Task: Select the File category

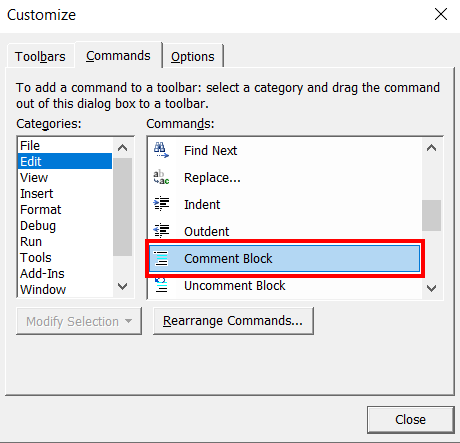Action: (x=65, y=146)
